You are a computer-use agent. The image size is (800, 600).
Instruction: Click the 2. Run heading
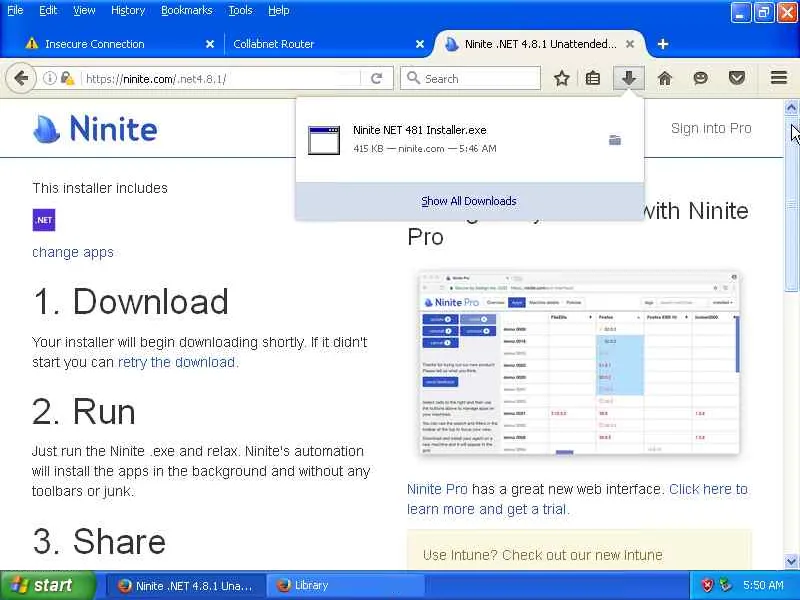click(x=84, y=411)
